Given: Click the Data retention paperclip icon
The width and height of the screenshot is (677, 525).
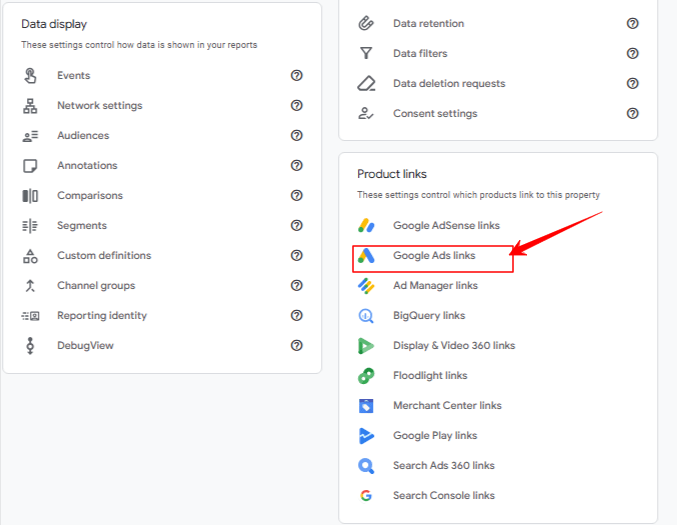Looking at the screenshot, I should [x=366, y=23].
